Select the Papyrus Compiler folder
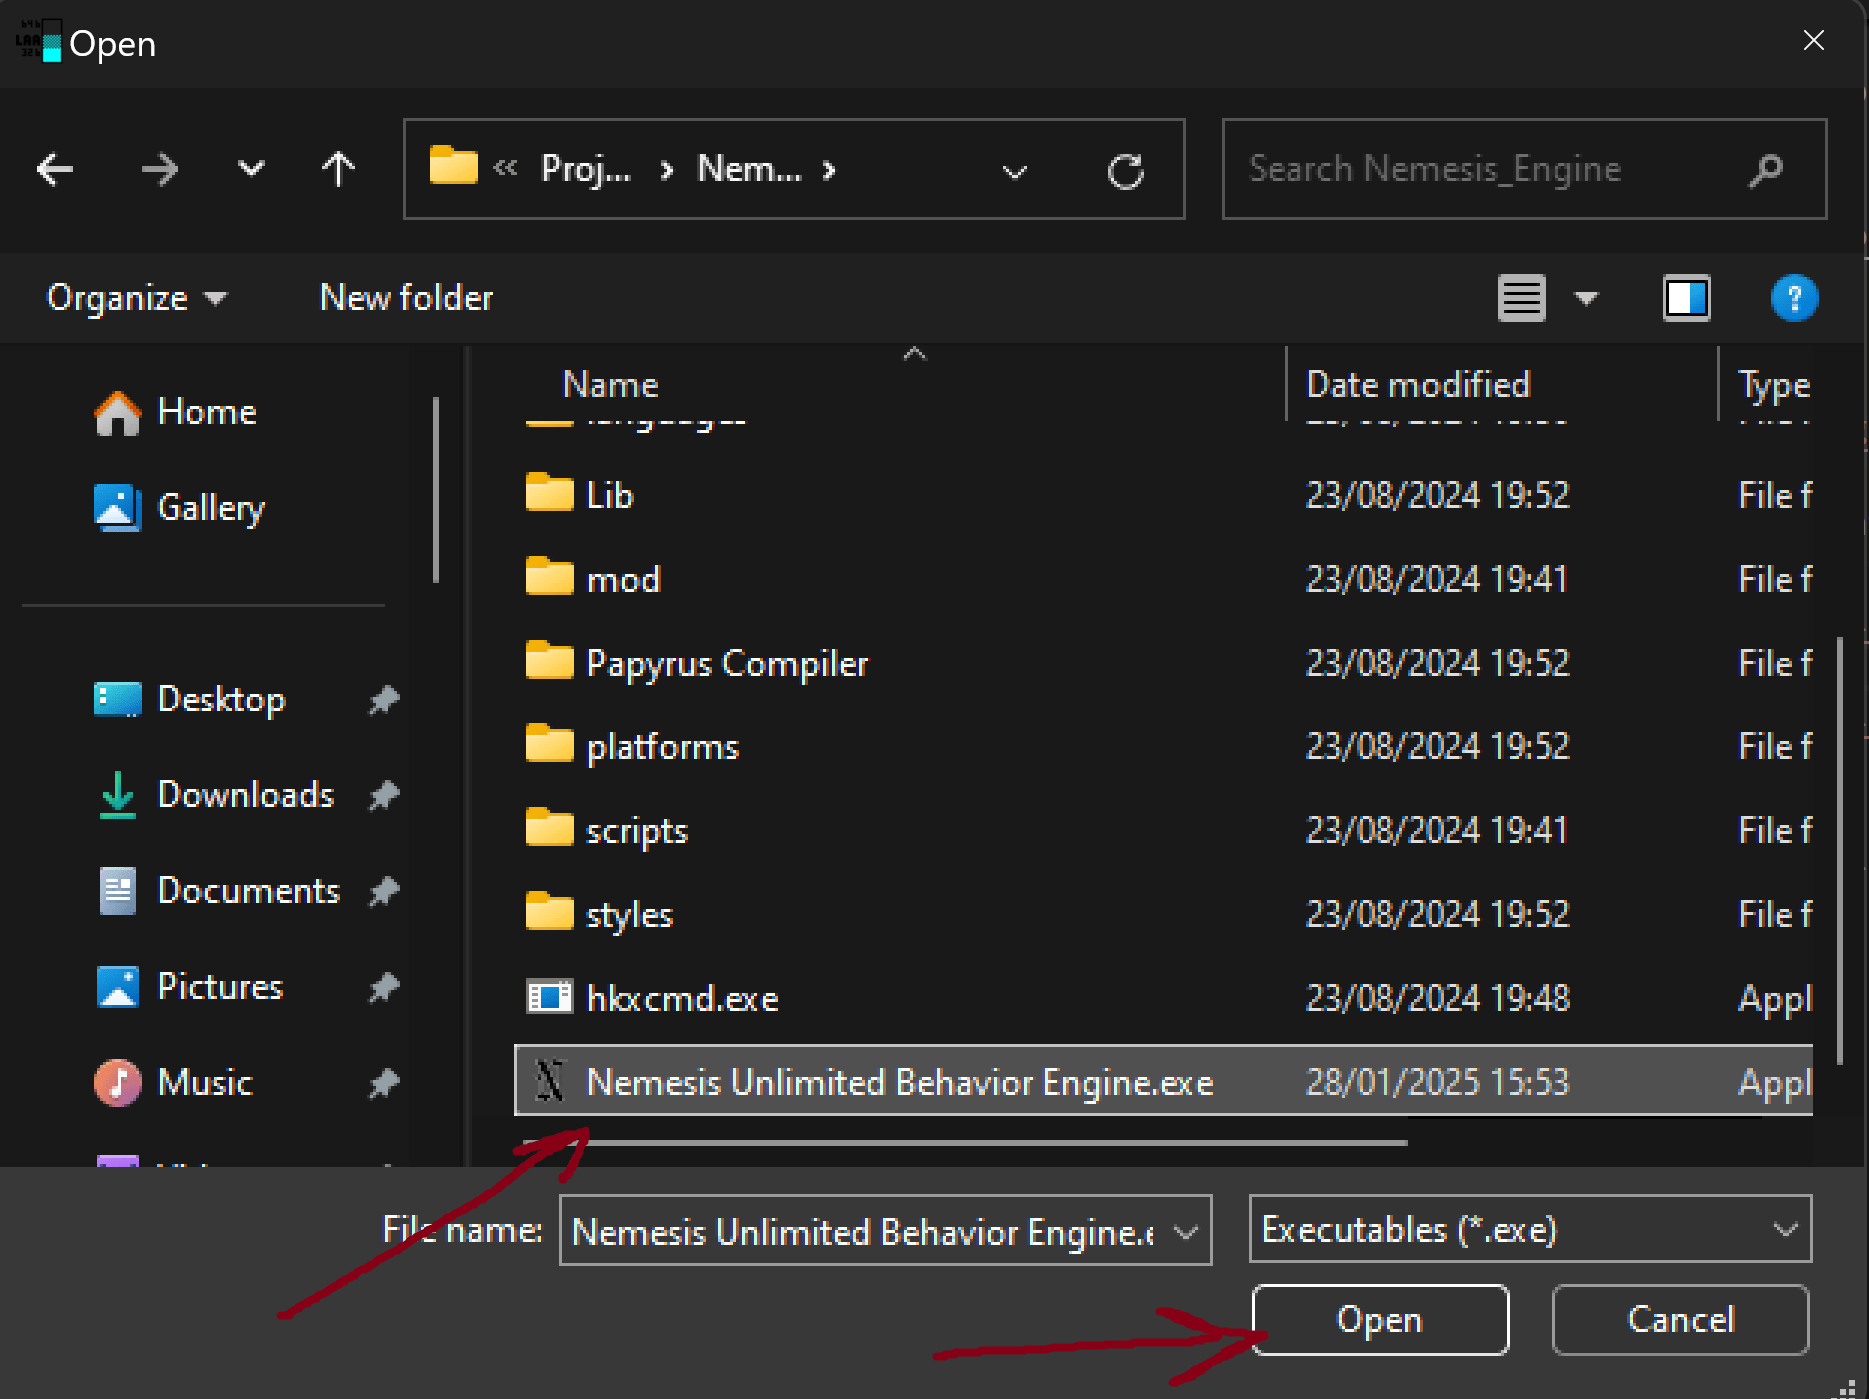This screenshot has width=1869, height=1399. pos(726,663)
